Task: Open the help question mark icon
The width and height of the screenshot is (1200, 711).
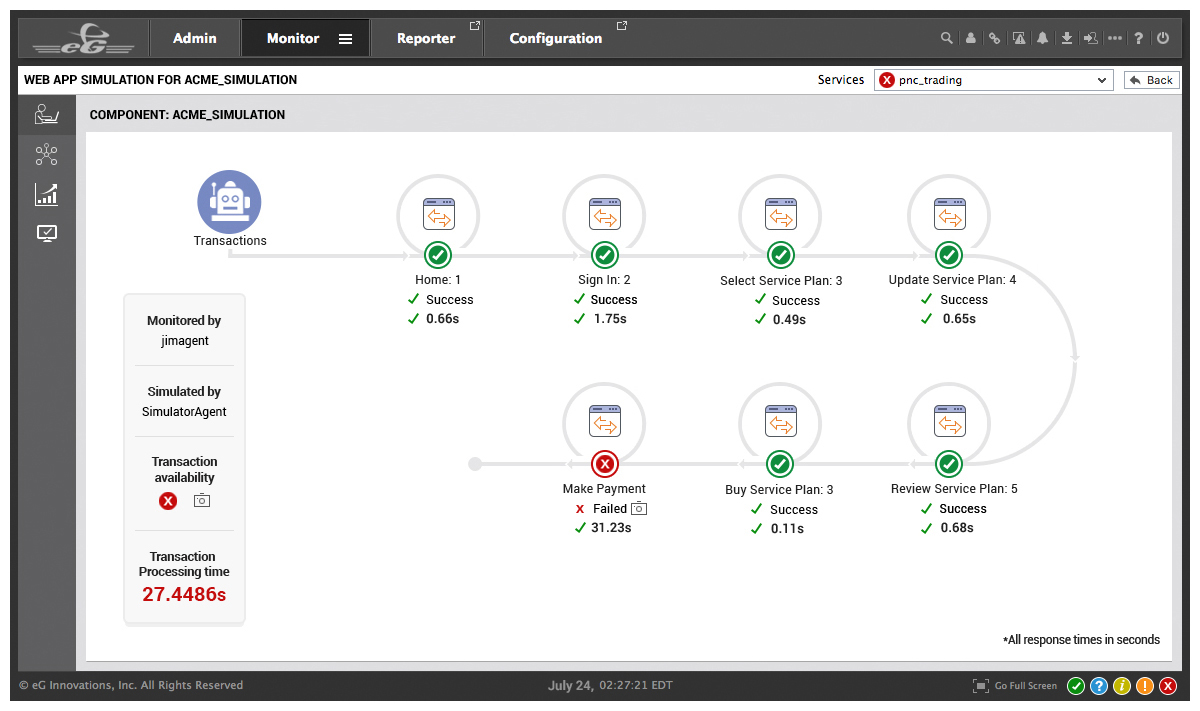Action: click(x=1139, y=38)
